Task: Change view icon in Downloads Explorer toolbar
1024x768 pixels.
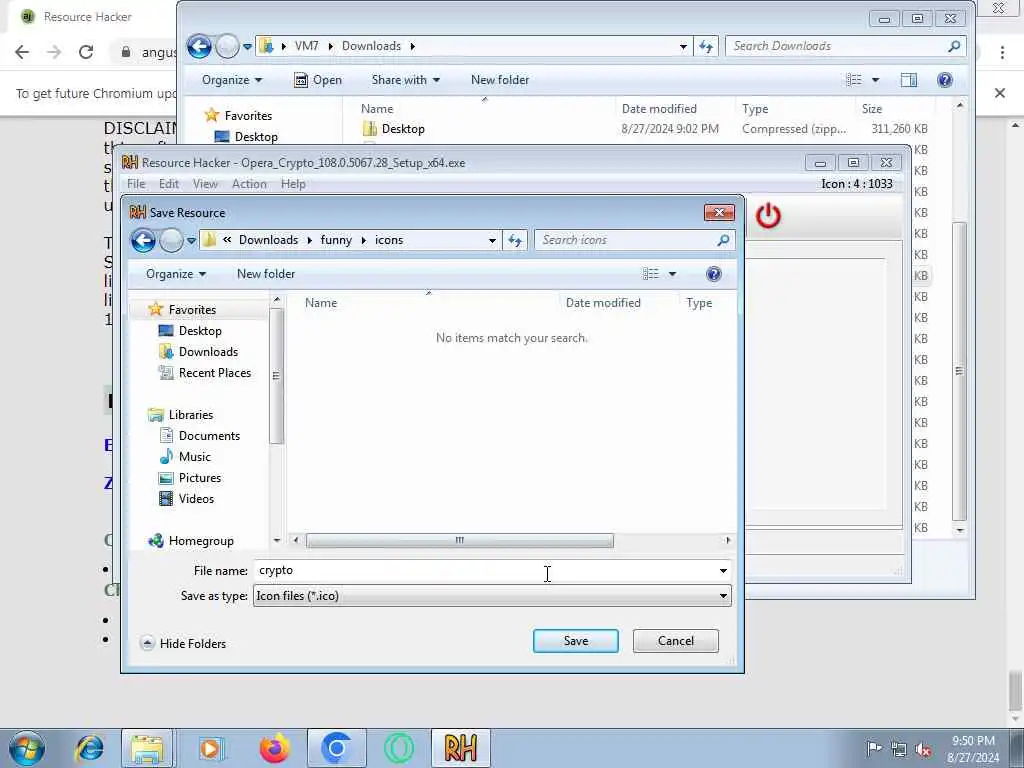Action: (x=854, y=80)
